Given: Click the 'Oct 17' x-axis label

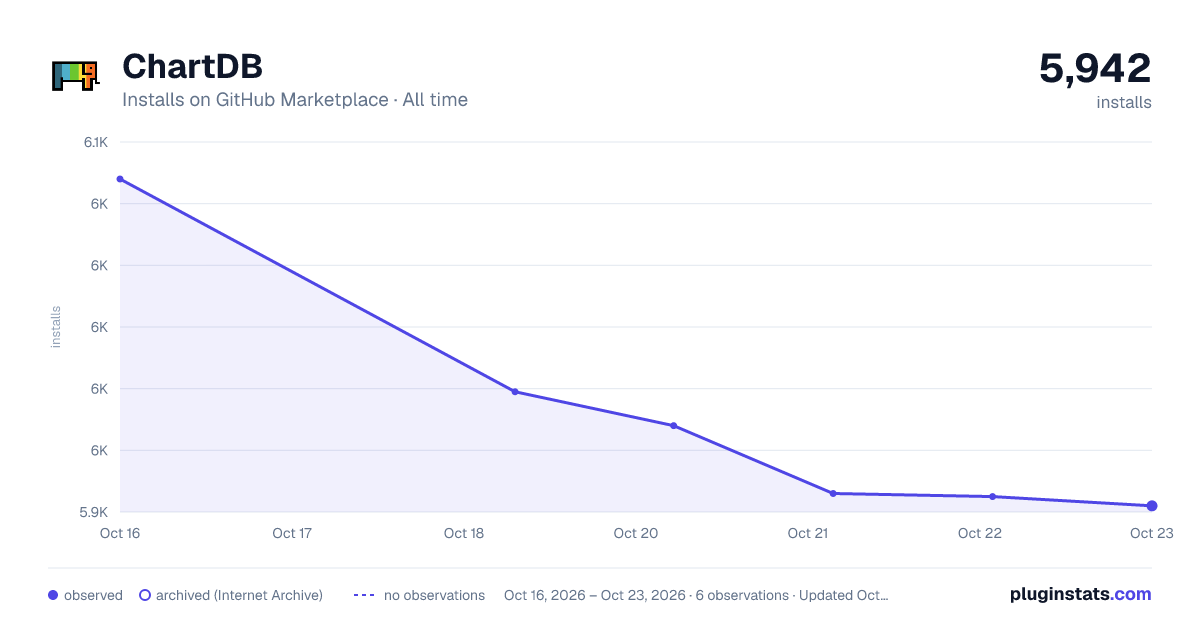Looking at the screenshot, I should coord(292,533).
